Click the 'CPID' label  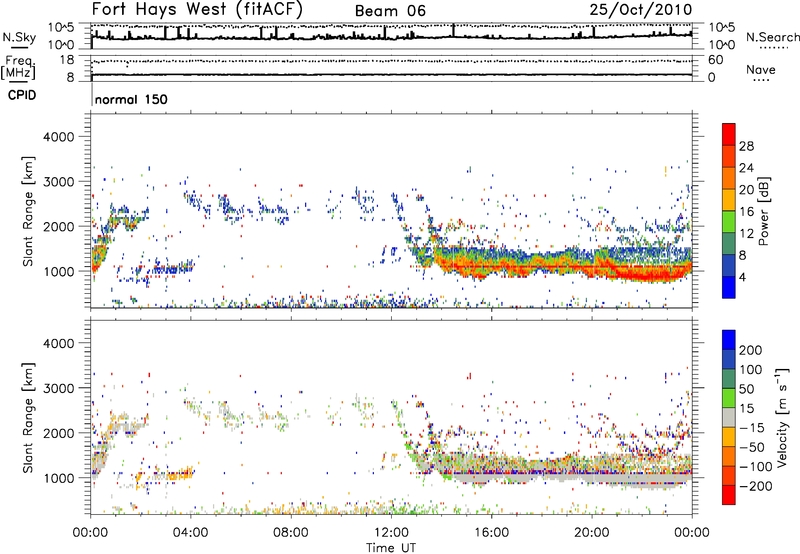22,95
